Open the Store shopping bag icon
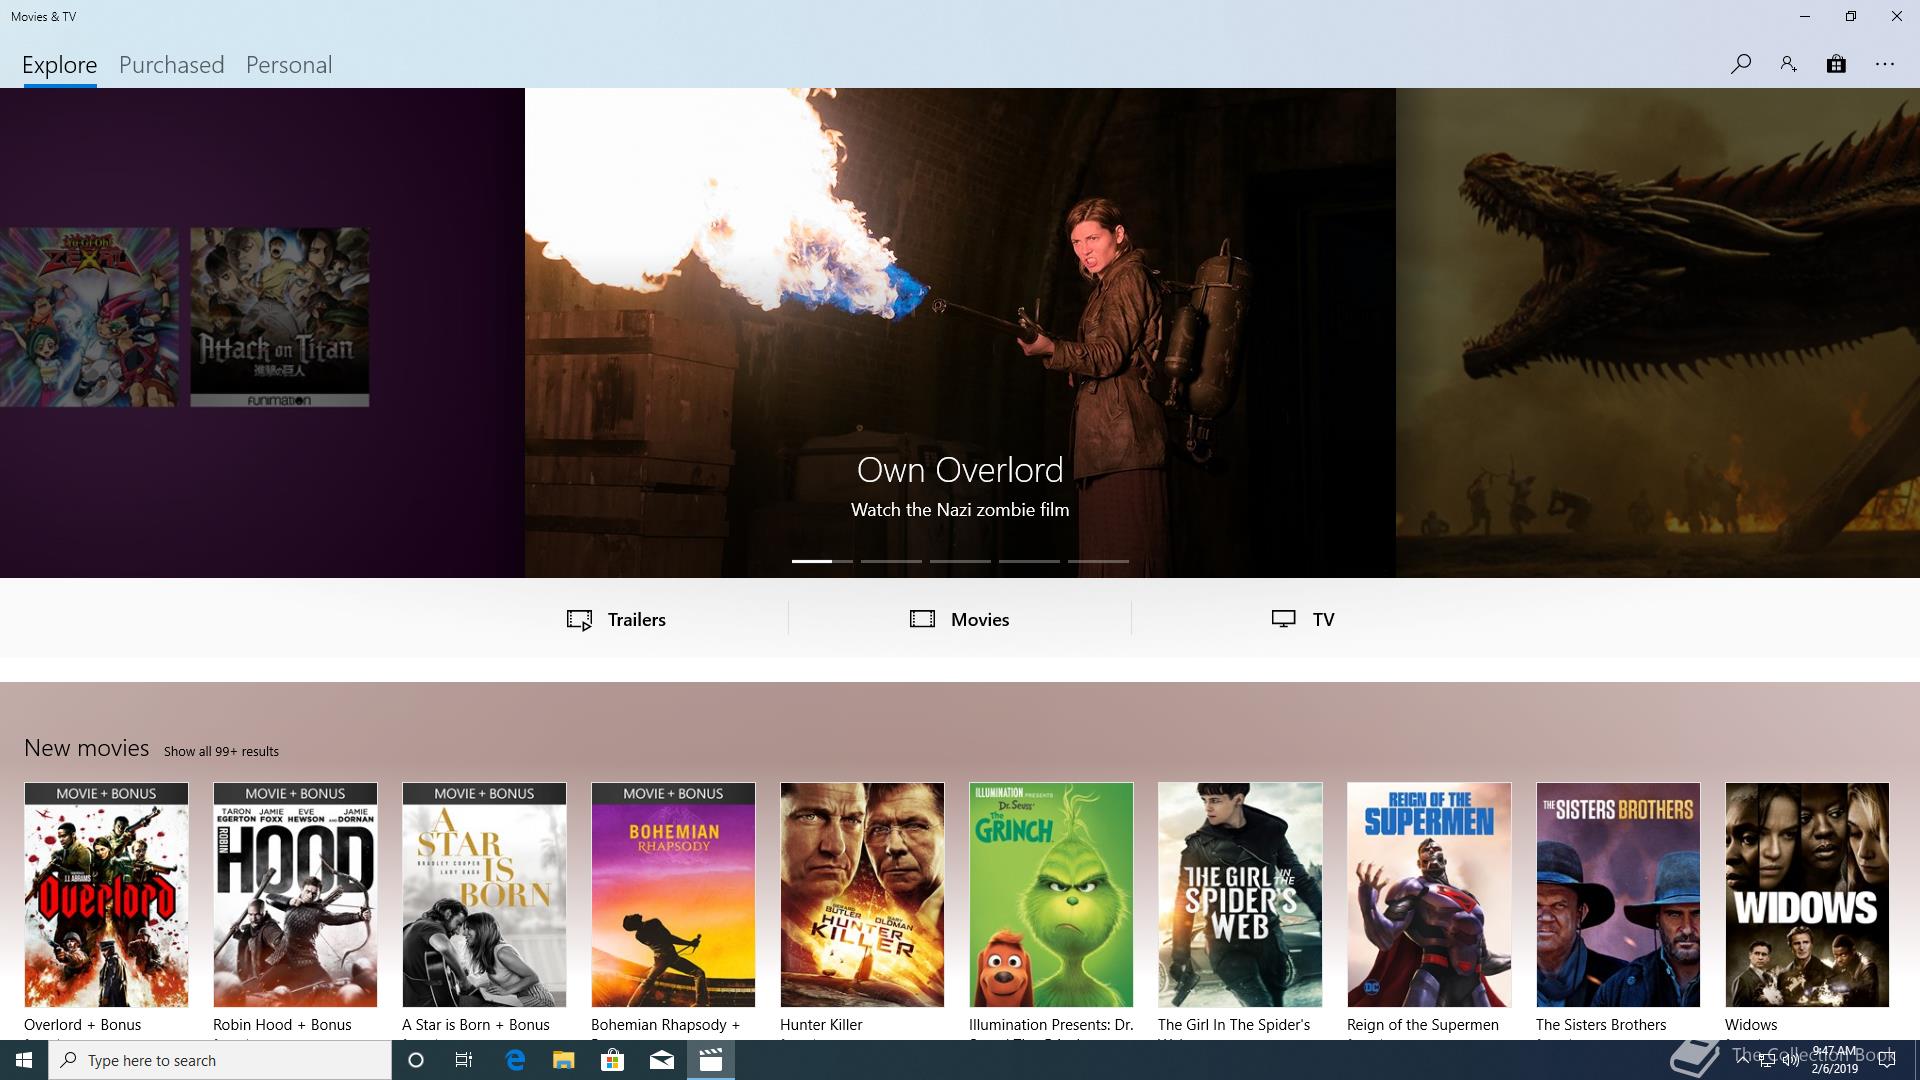 (x=1836, y=64)
